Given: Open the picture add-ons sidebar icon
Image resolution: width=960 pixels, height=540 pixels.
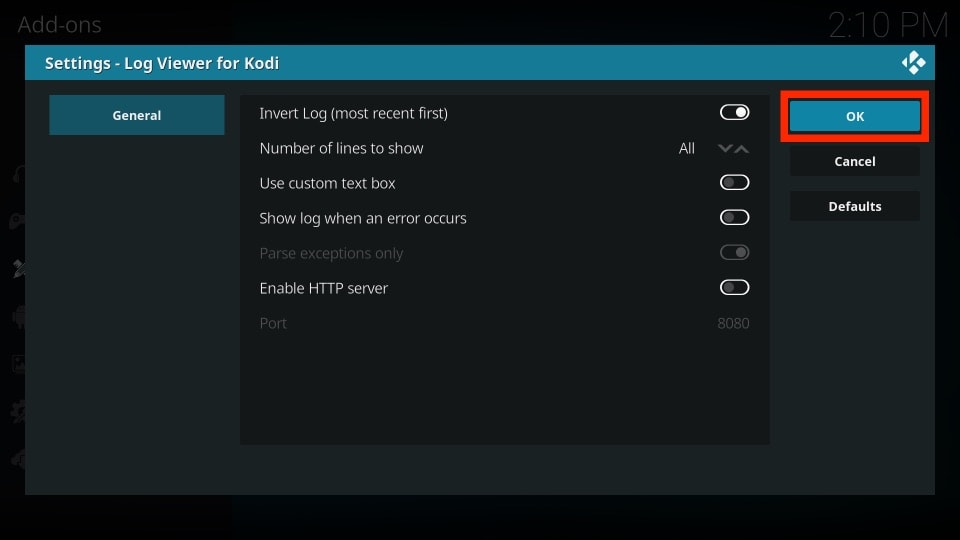Looking at the screenshot, I should pos(19,364).
